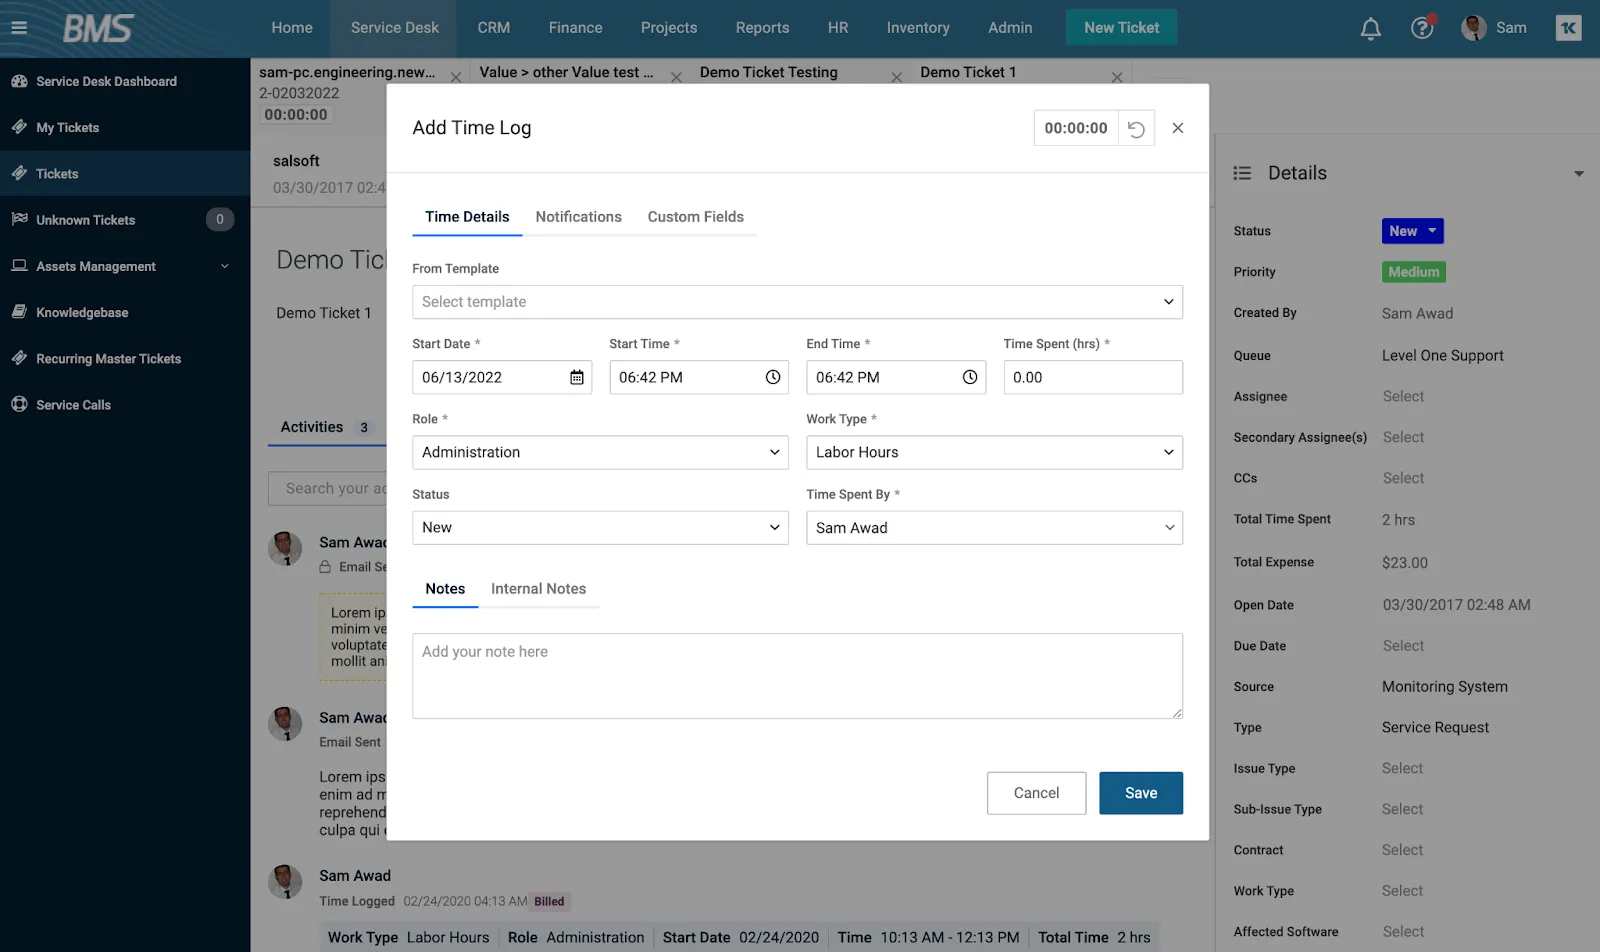The image size is (1600, 952).
Task: Click the Cancel button
Action: (1036, 793)
